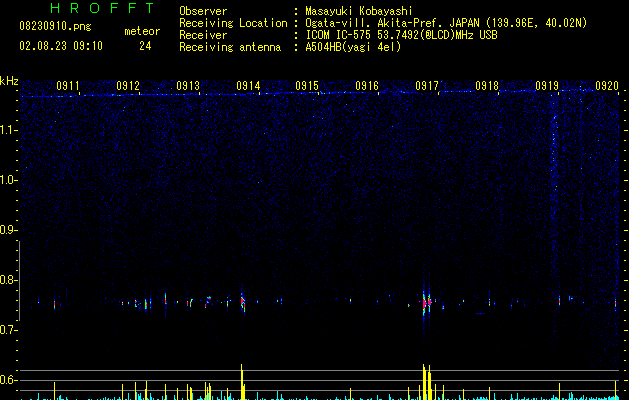
Task: Click the 0911 time marker
Action: pos(68,86)
